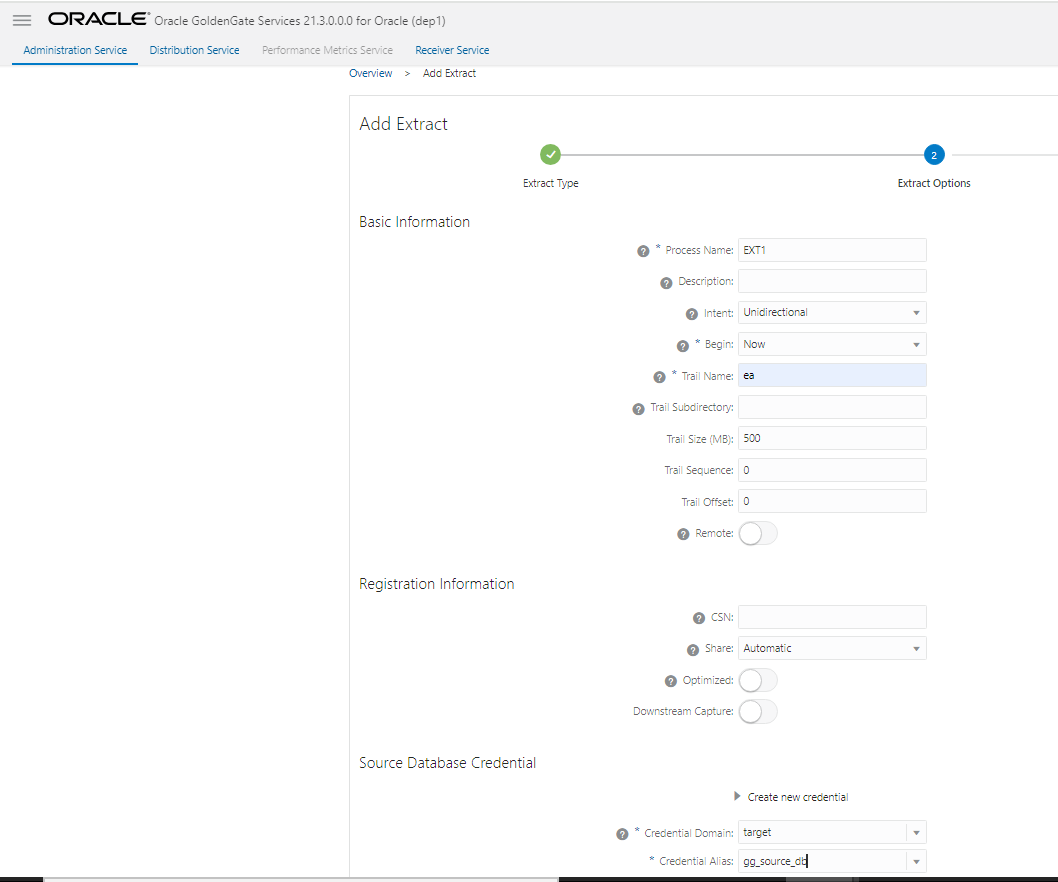Show help icon for Optimized
This screenshot has width=1058, height=882.
(671, 681)
